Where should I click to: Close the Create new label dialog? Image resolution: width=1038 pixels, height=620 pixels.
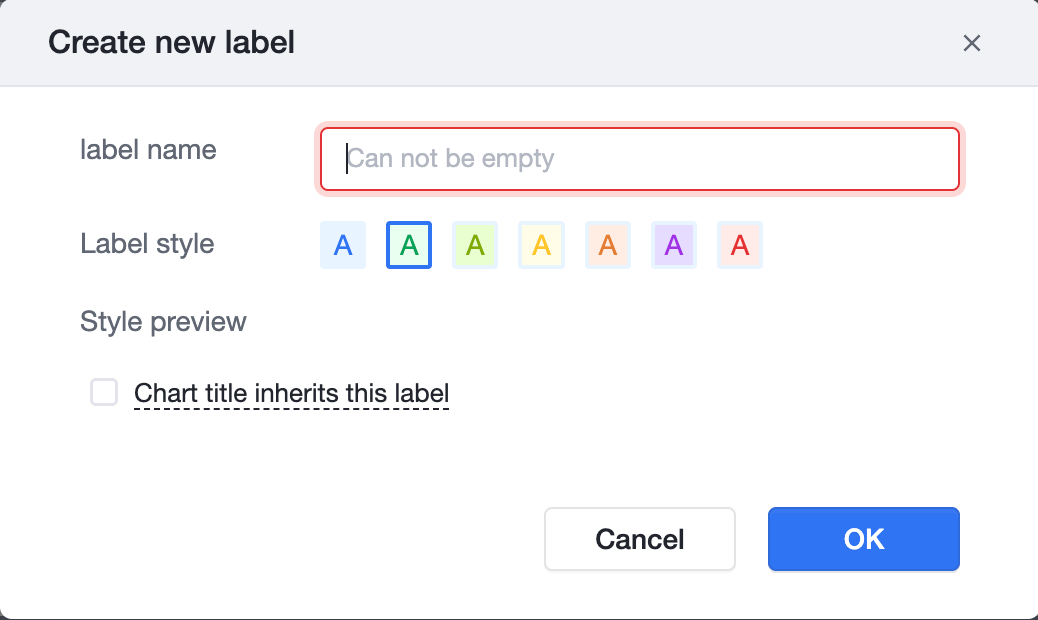(x=972, y=43)
